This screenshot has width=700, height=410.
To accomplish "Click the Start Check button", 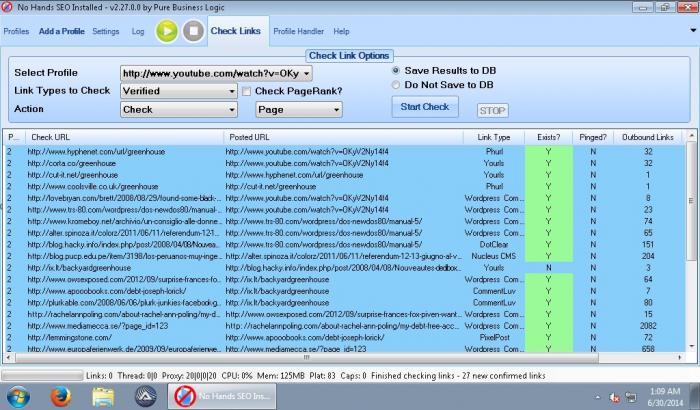I will [425, 107].
